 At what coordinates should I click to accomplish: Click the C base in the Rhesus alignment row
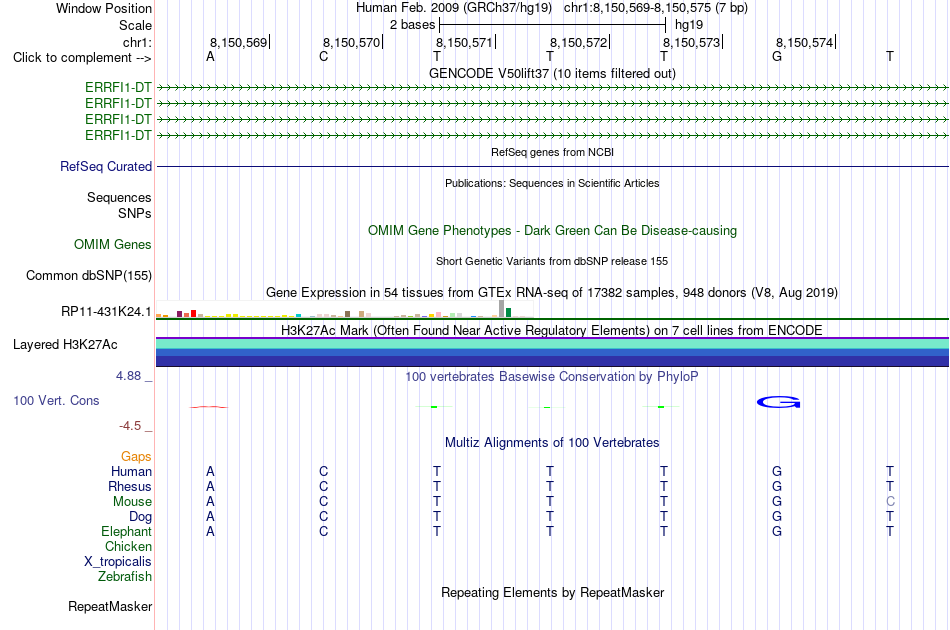324,486
